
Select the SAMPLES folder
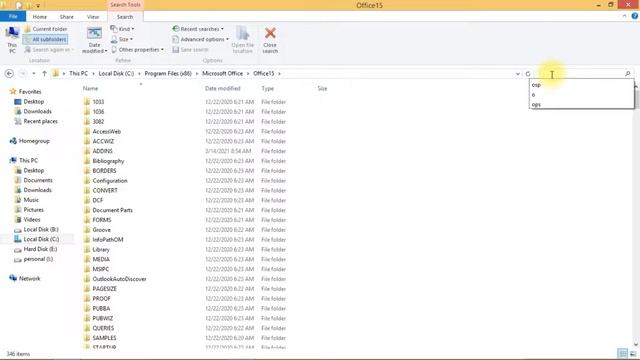pyautogui.click(x=104, y=338)
